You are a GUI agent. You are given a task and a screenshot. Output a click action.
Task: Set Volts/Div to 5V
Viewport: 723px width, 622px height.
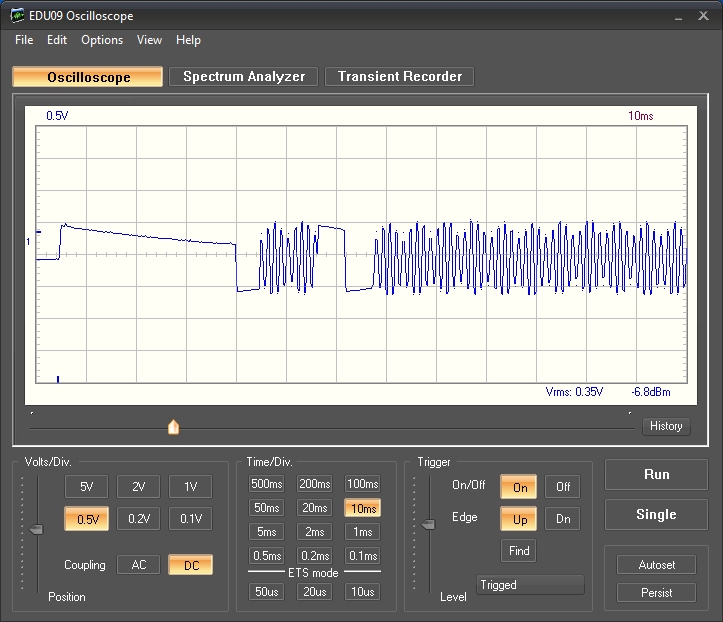[x=86, y=487]
